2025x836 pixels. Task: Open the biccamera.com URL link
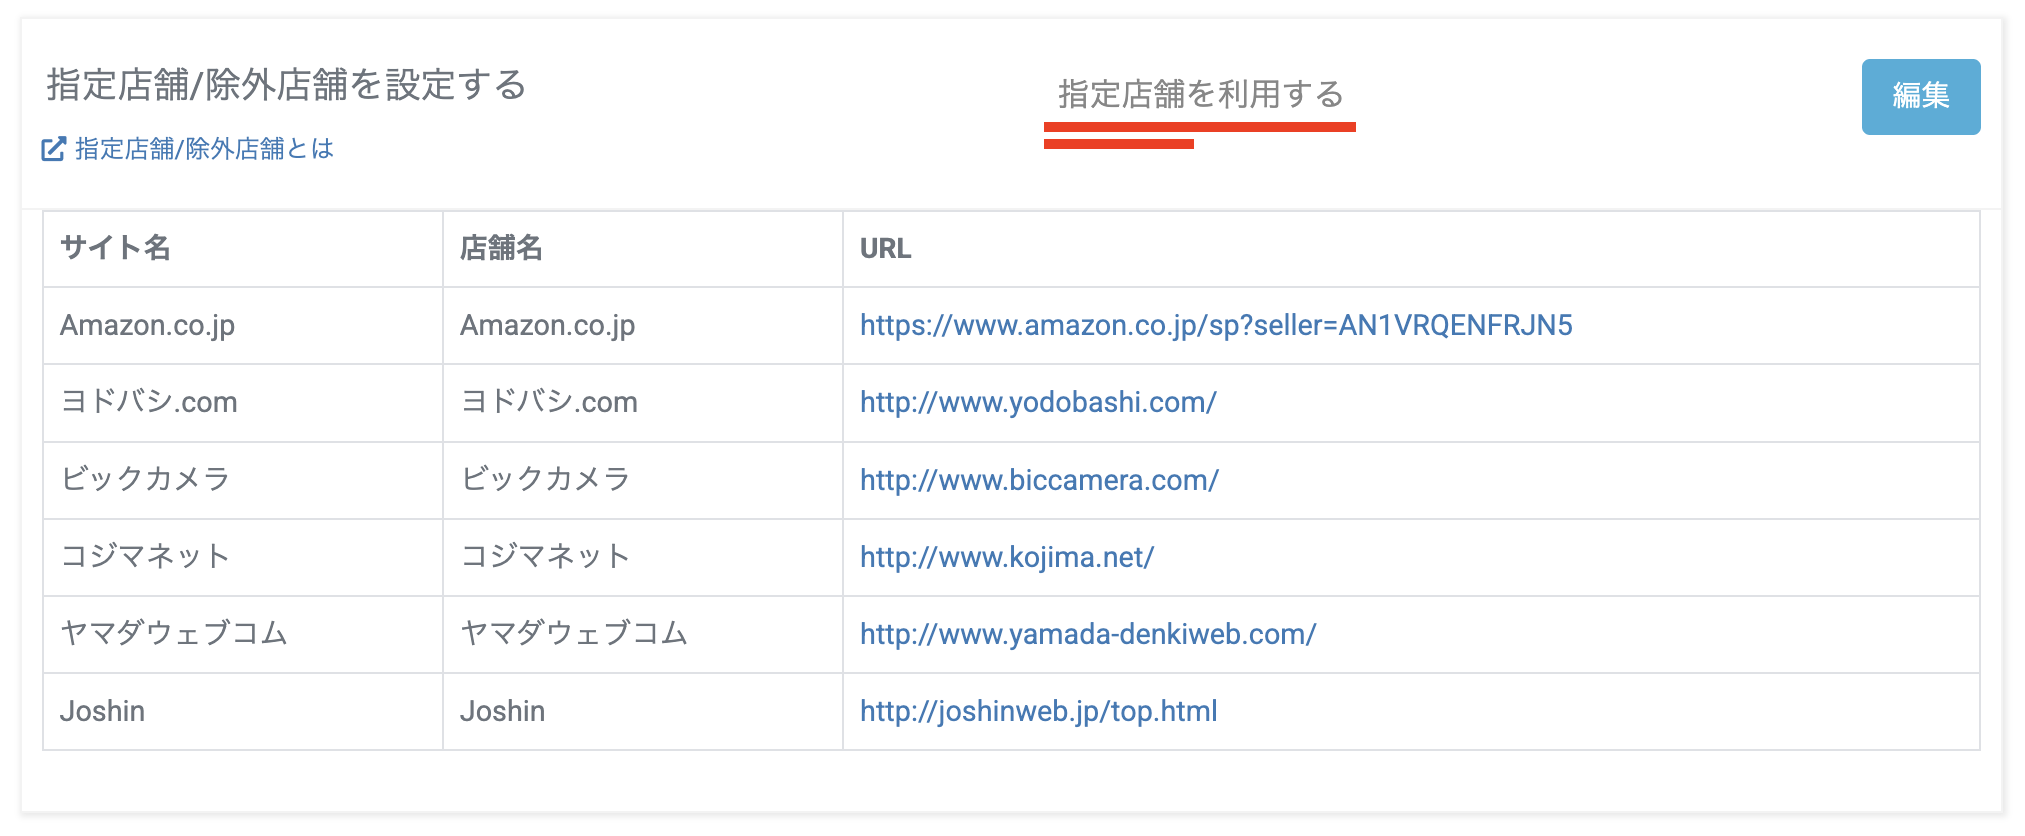(x=1038, y=480)
